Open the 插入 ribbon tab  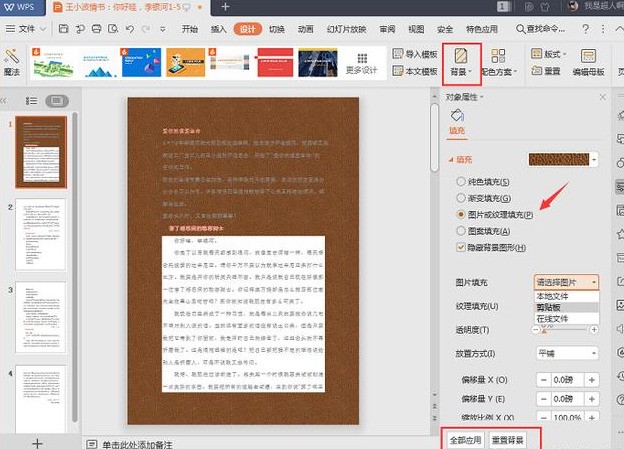217,29
